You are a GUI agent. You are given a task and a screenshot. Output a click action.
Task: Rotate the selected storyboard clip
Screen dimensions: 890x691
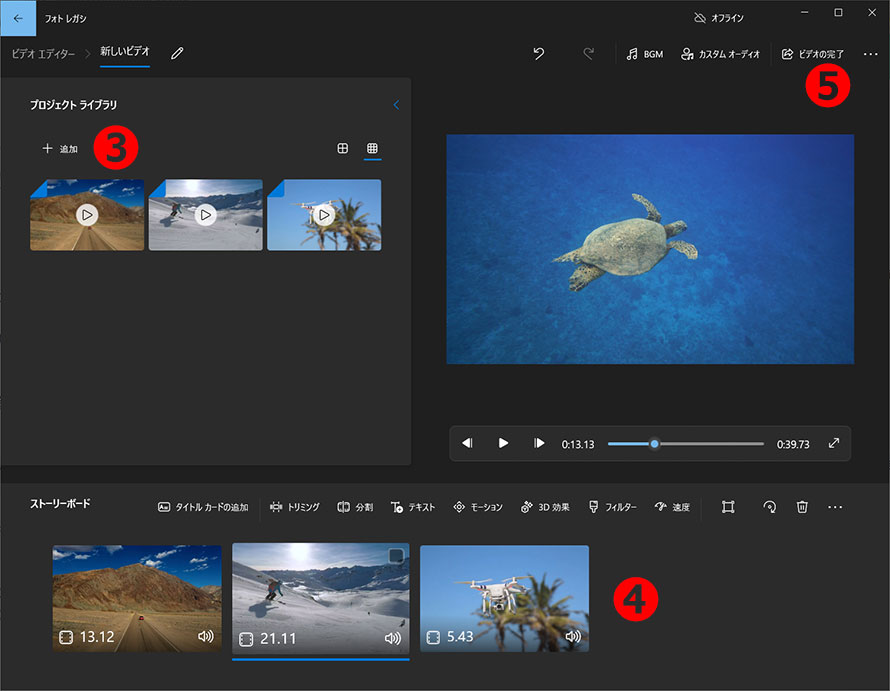click(769, 507)
